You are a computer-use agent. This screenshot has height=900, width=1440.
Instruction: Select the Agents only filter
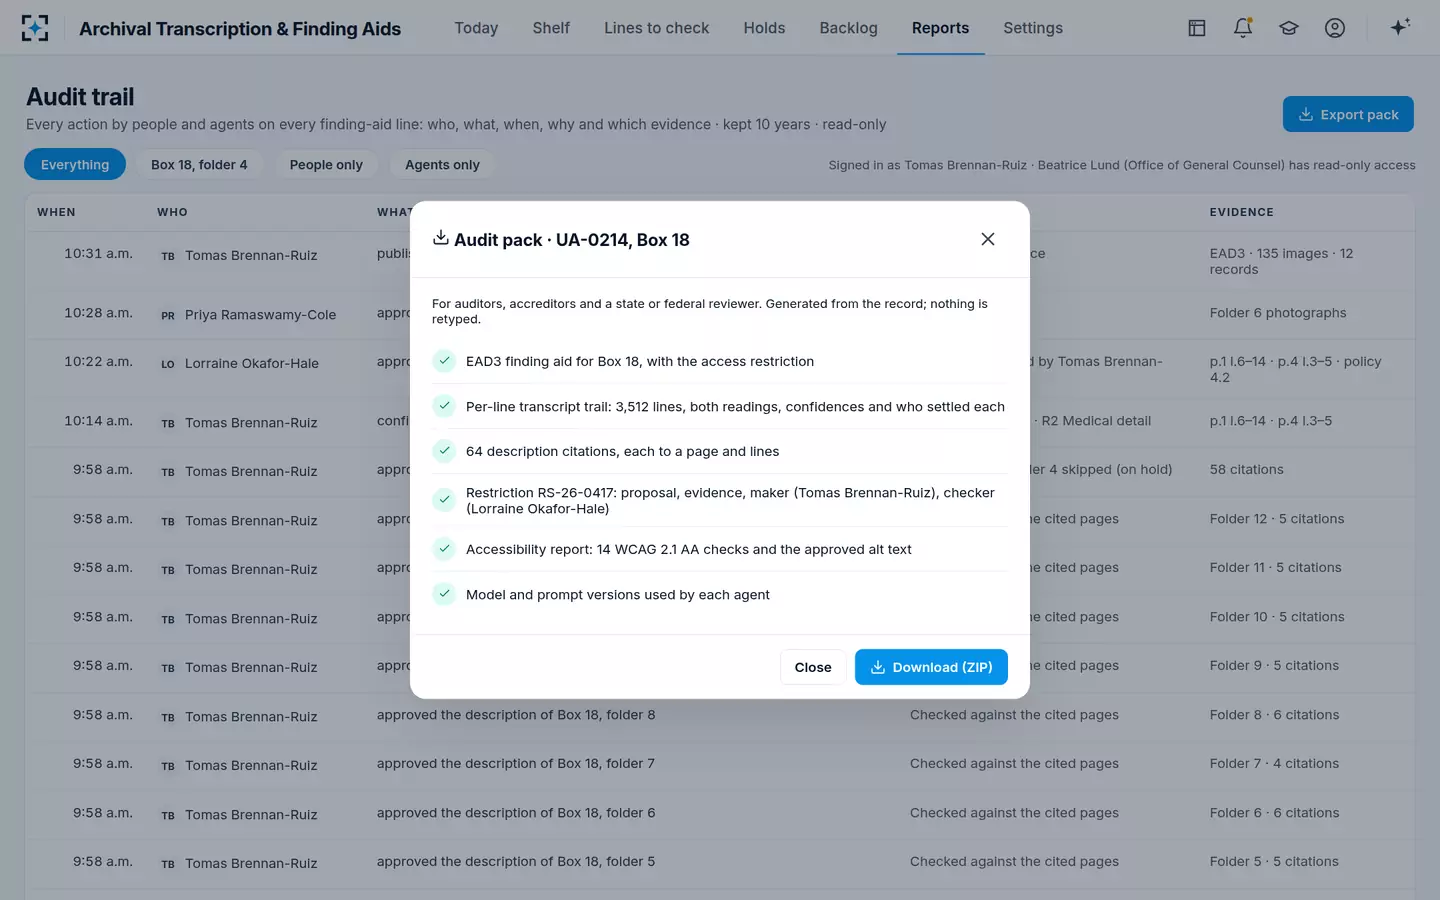coord(442,164)
